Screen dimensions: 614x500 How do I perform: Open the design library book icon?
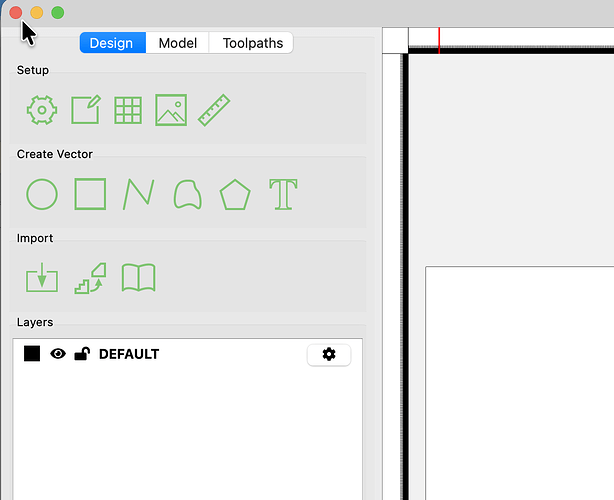coord(139,278)
